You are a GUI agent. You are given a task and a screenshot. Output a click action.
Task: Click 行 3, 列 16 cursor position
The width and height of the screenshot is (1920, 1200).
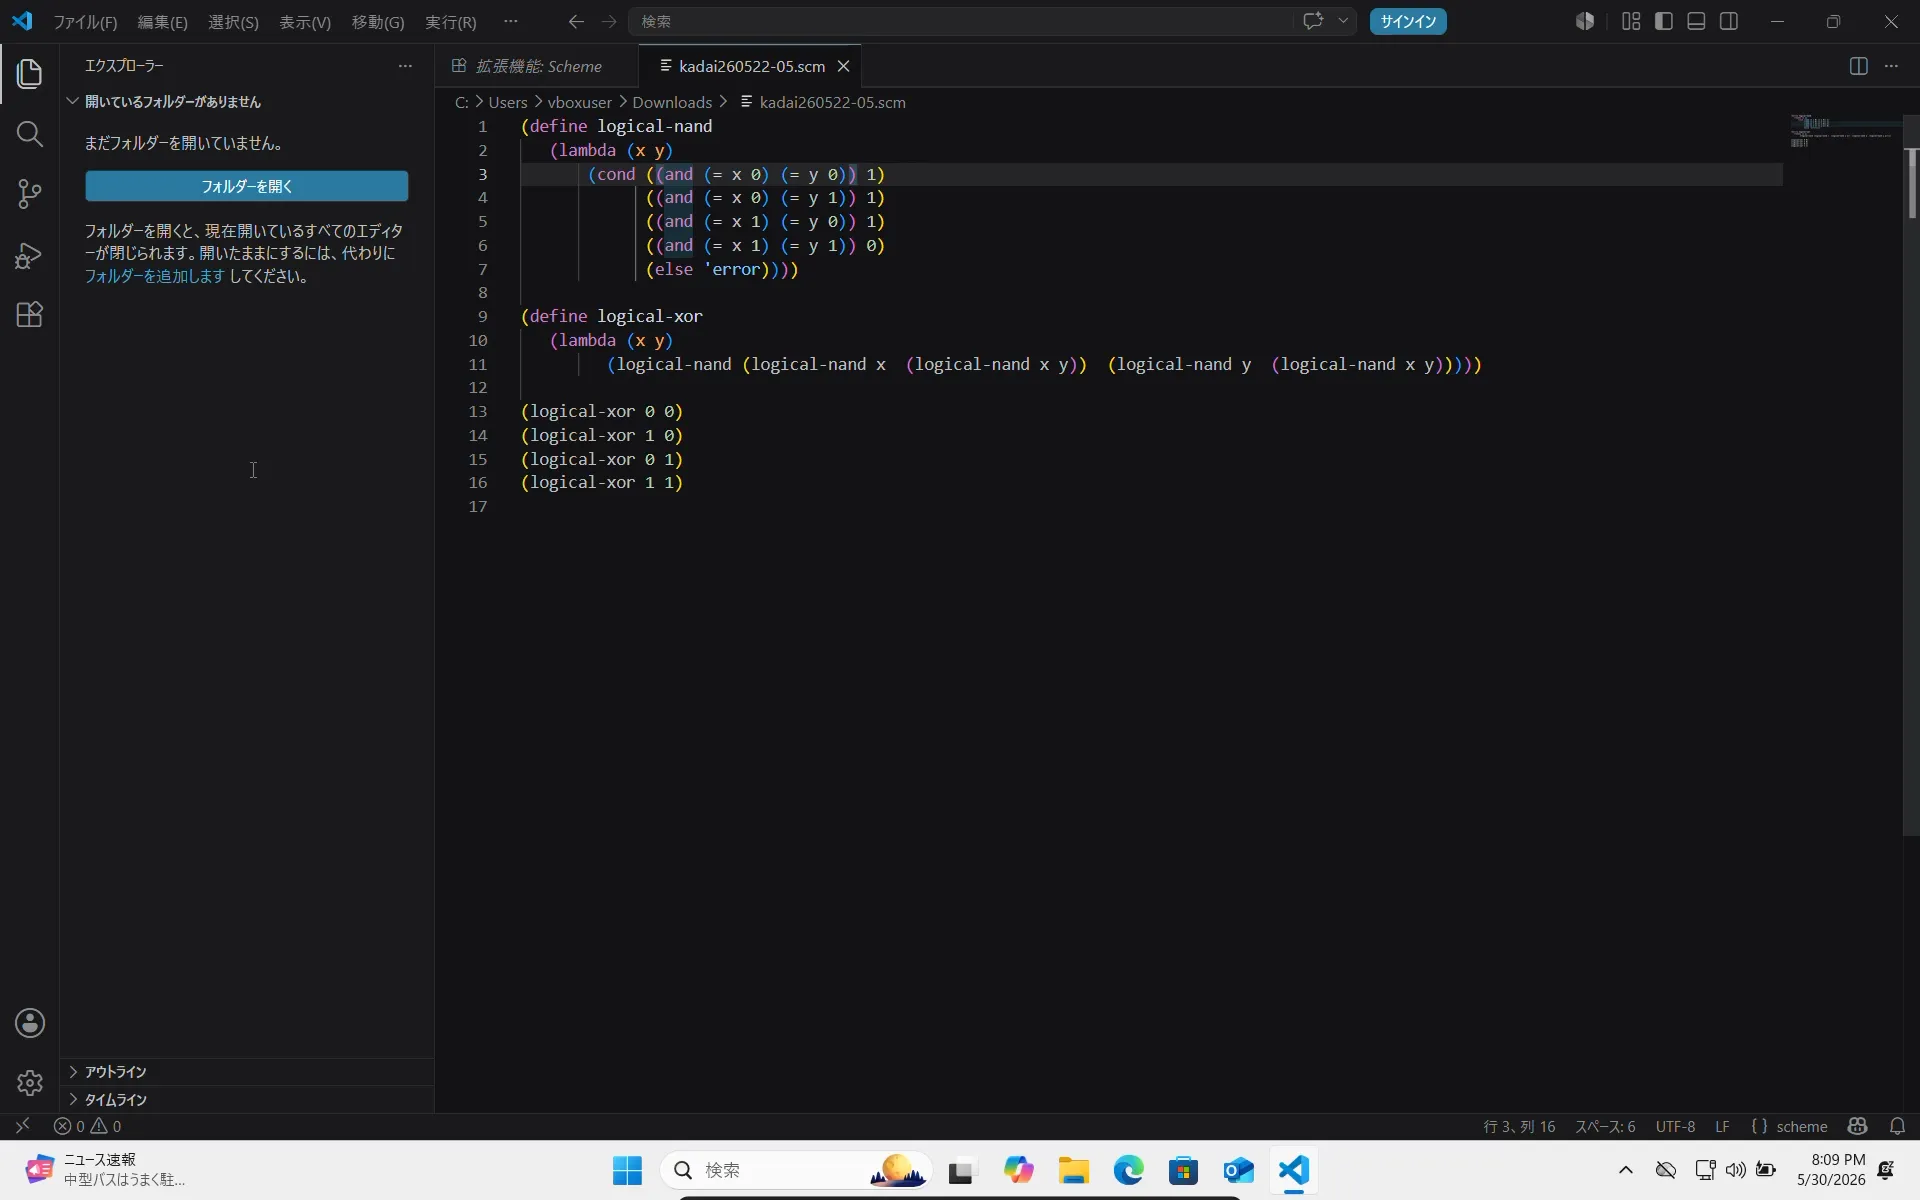1519,1126
